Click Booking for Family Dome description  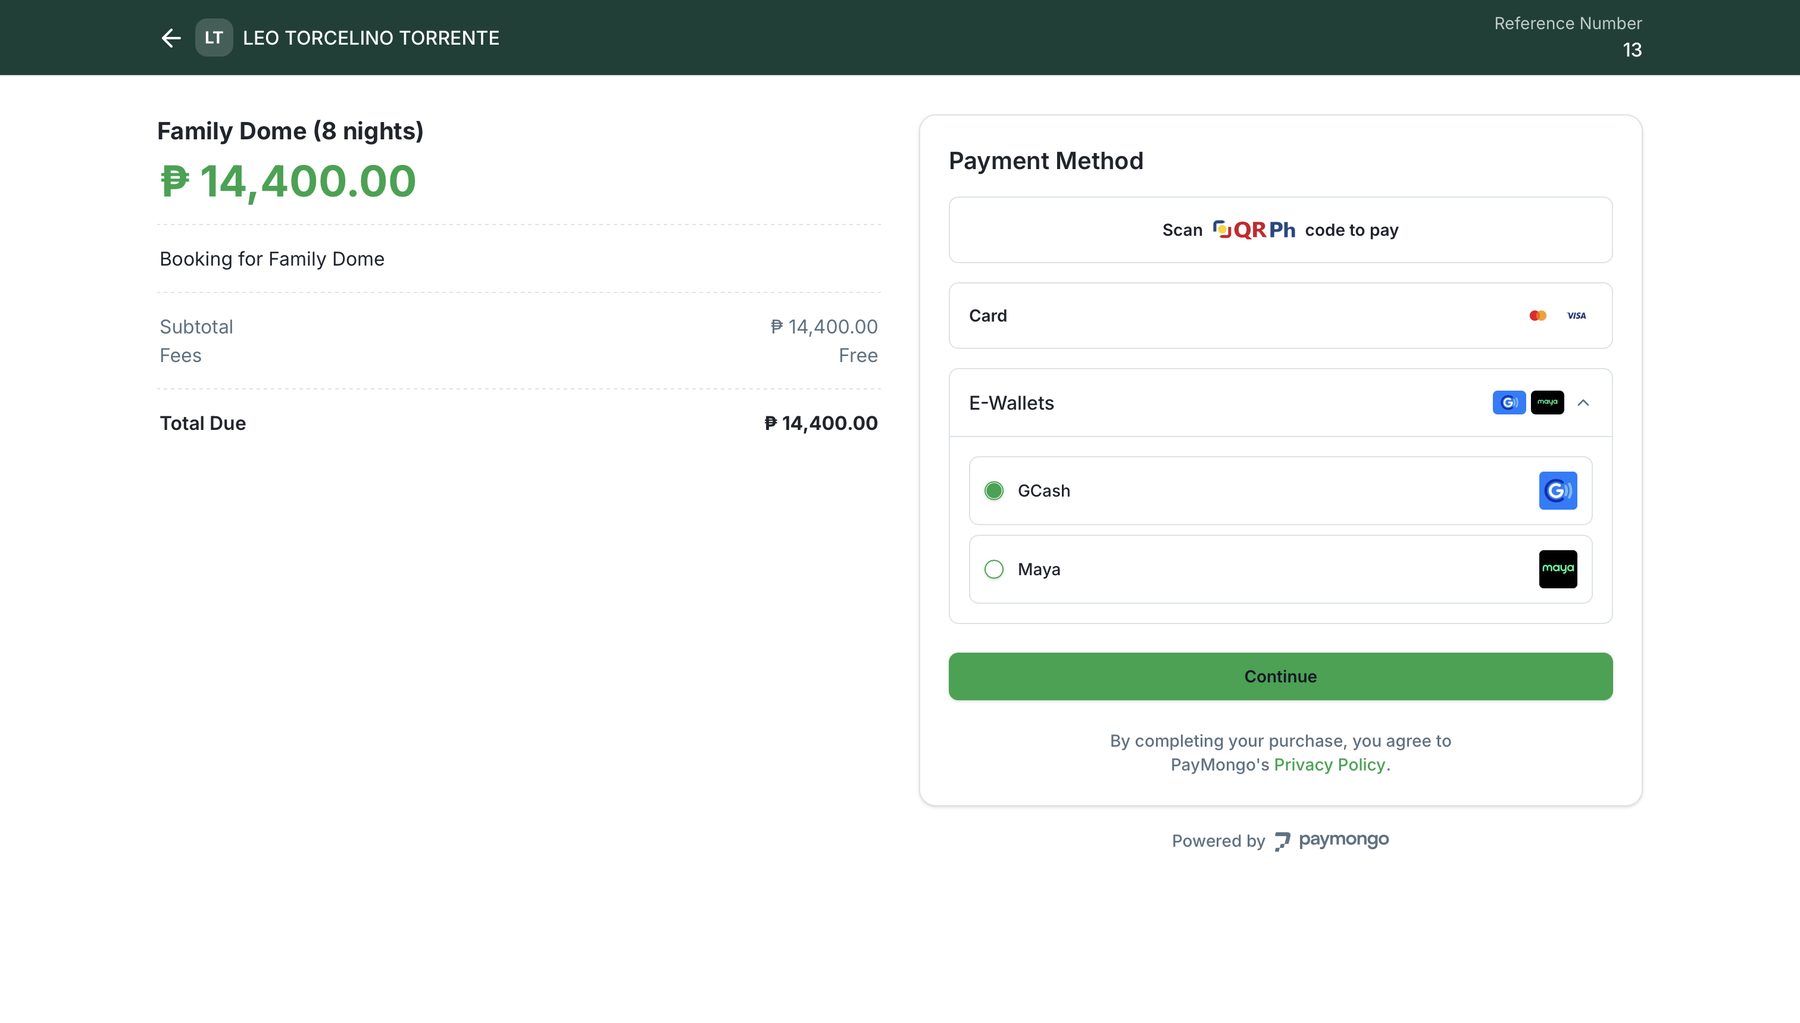272,259
